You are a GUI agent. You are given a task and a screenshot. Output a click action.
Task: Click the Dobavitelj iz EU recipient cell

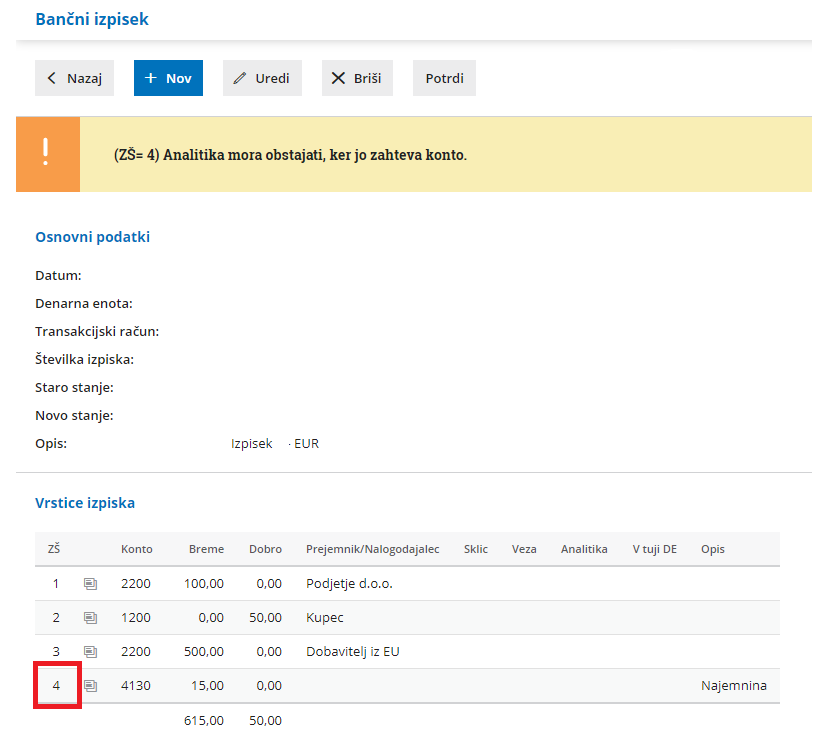353,652
